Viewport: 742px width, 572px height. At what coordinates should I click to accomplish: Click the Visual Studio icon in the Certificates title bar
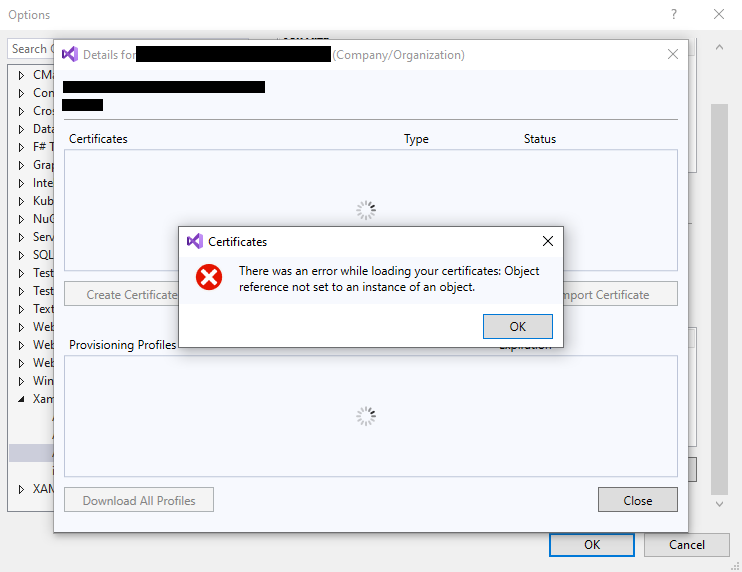[x=195, y=241]
